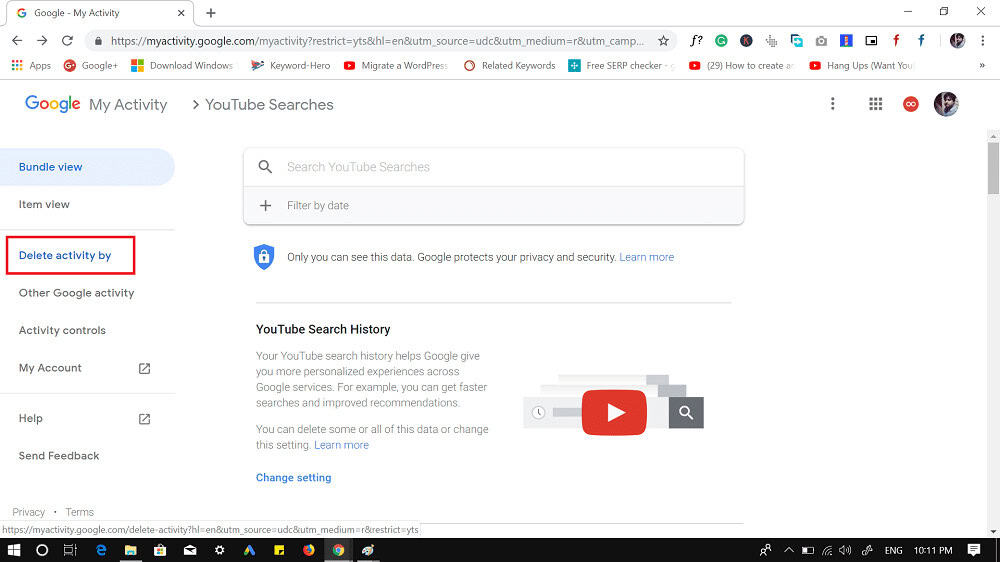Viewport: 1000px width, 562px height.
Task: Open the f? font extension icon
Action: (x=696, y=41)
